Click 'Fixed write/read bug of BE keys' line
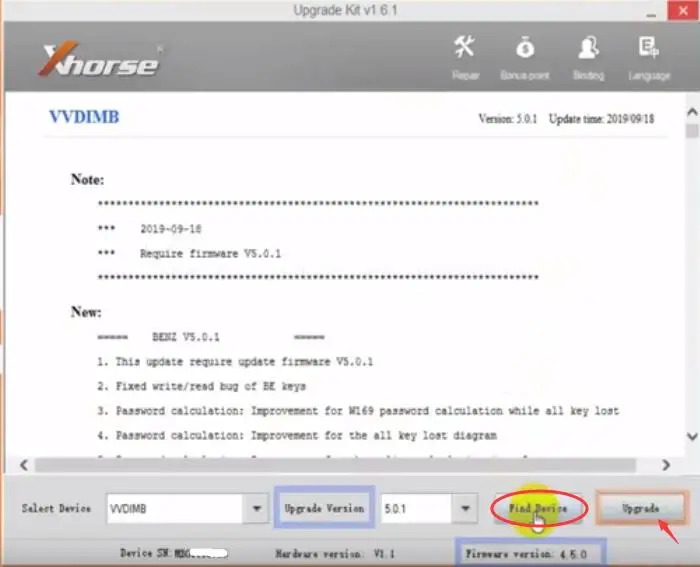 pyautogui.click(x=202, y=386)
